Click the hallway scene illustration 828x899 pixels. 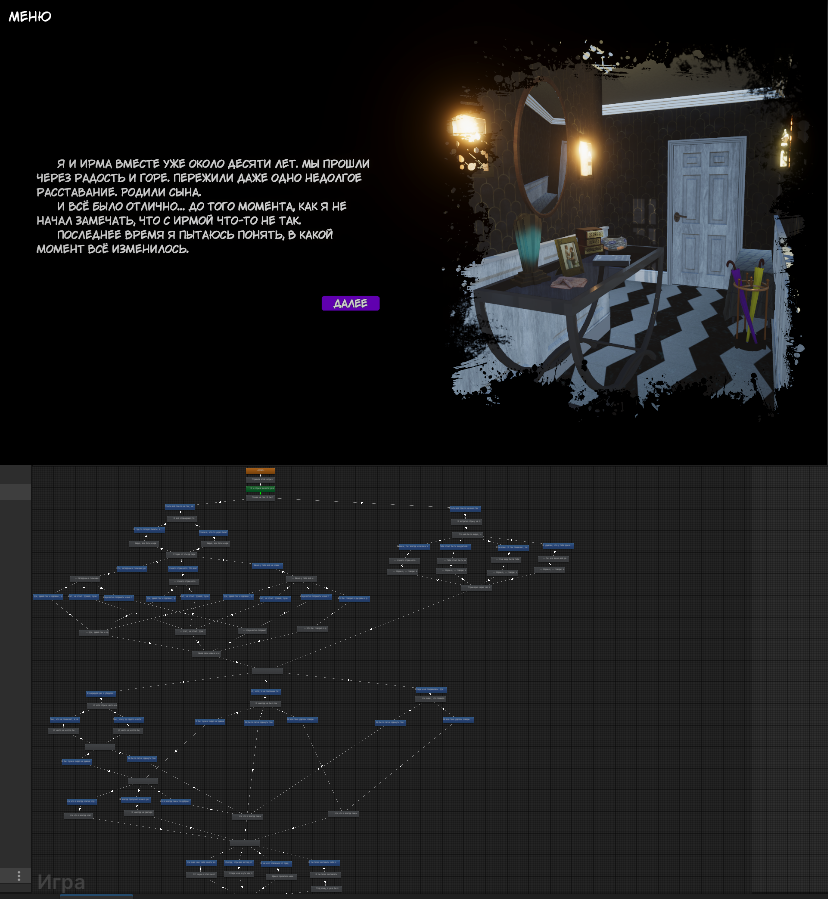coord(625,229)
